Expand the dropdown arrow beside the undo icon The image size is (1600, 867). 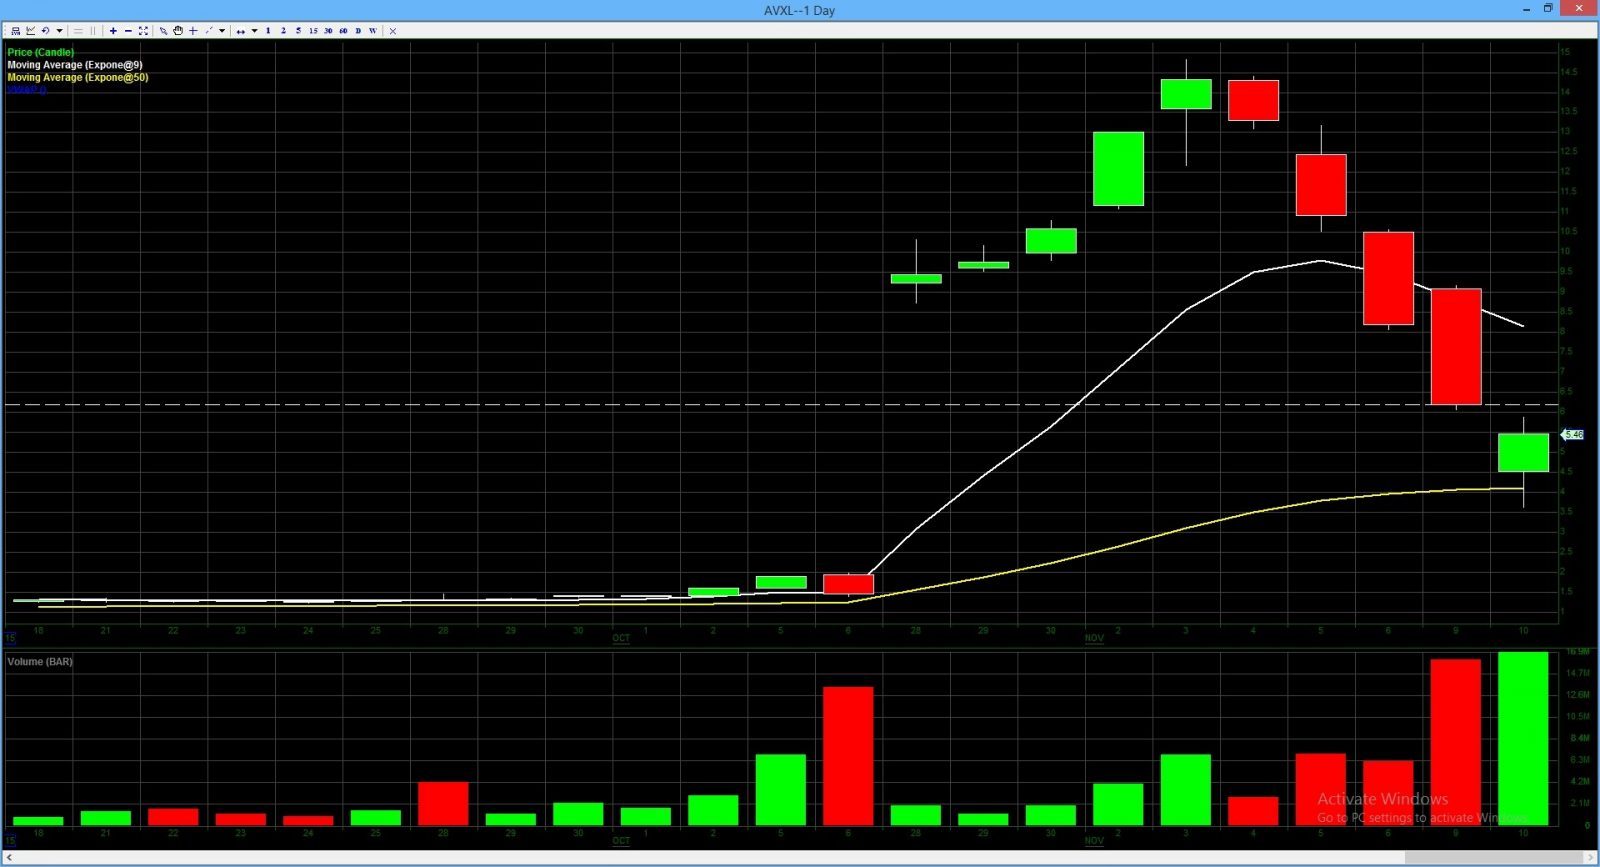click(x=59, y=31)
